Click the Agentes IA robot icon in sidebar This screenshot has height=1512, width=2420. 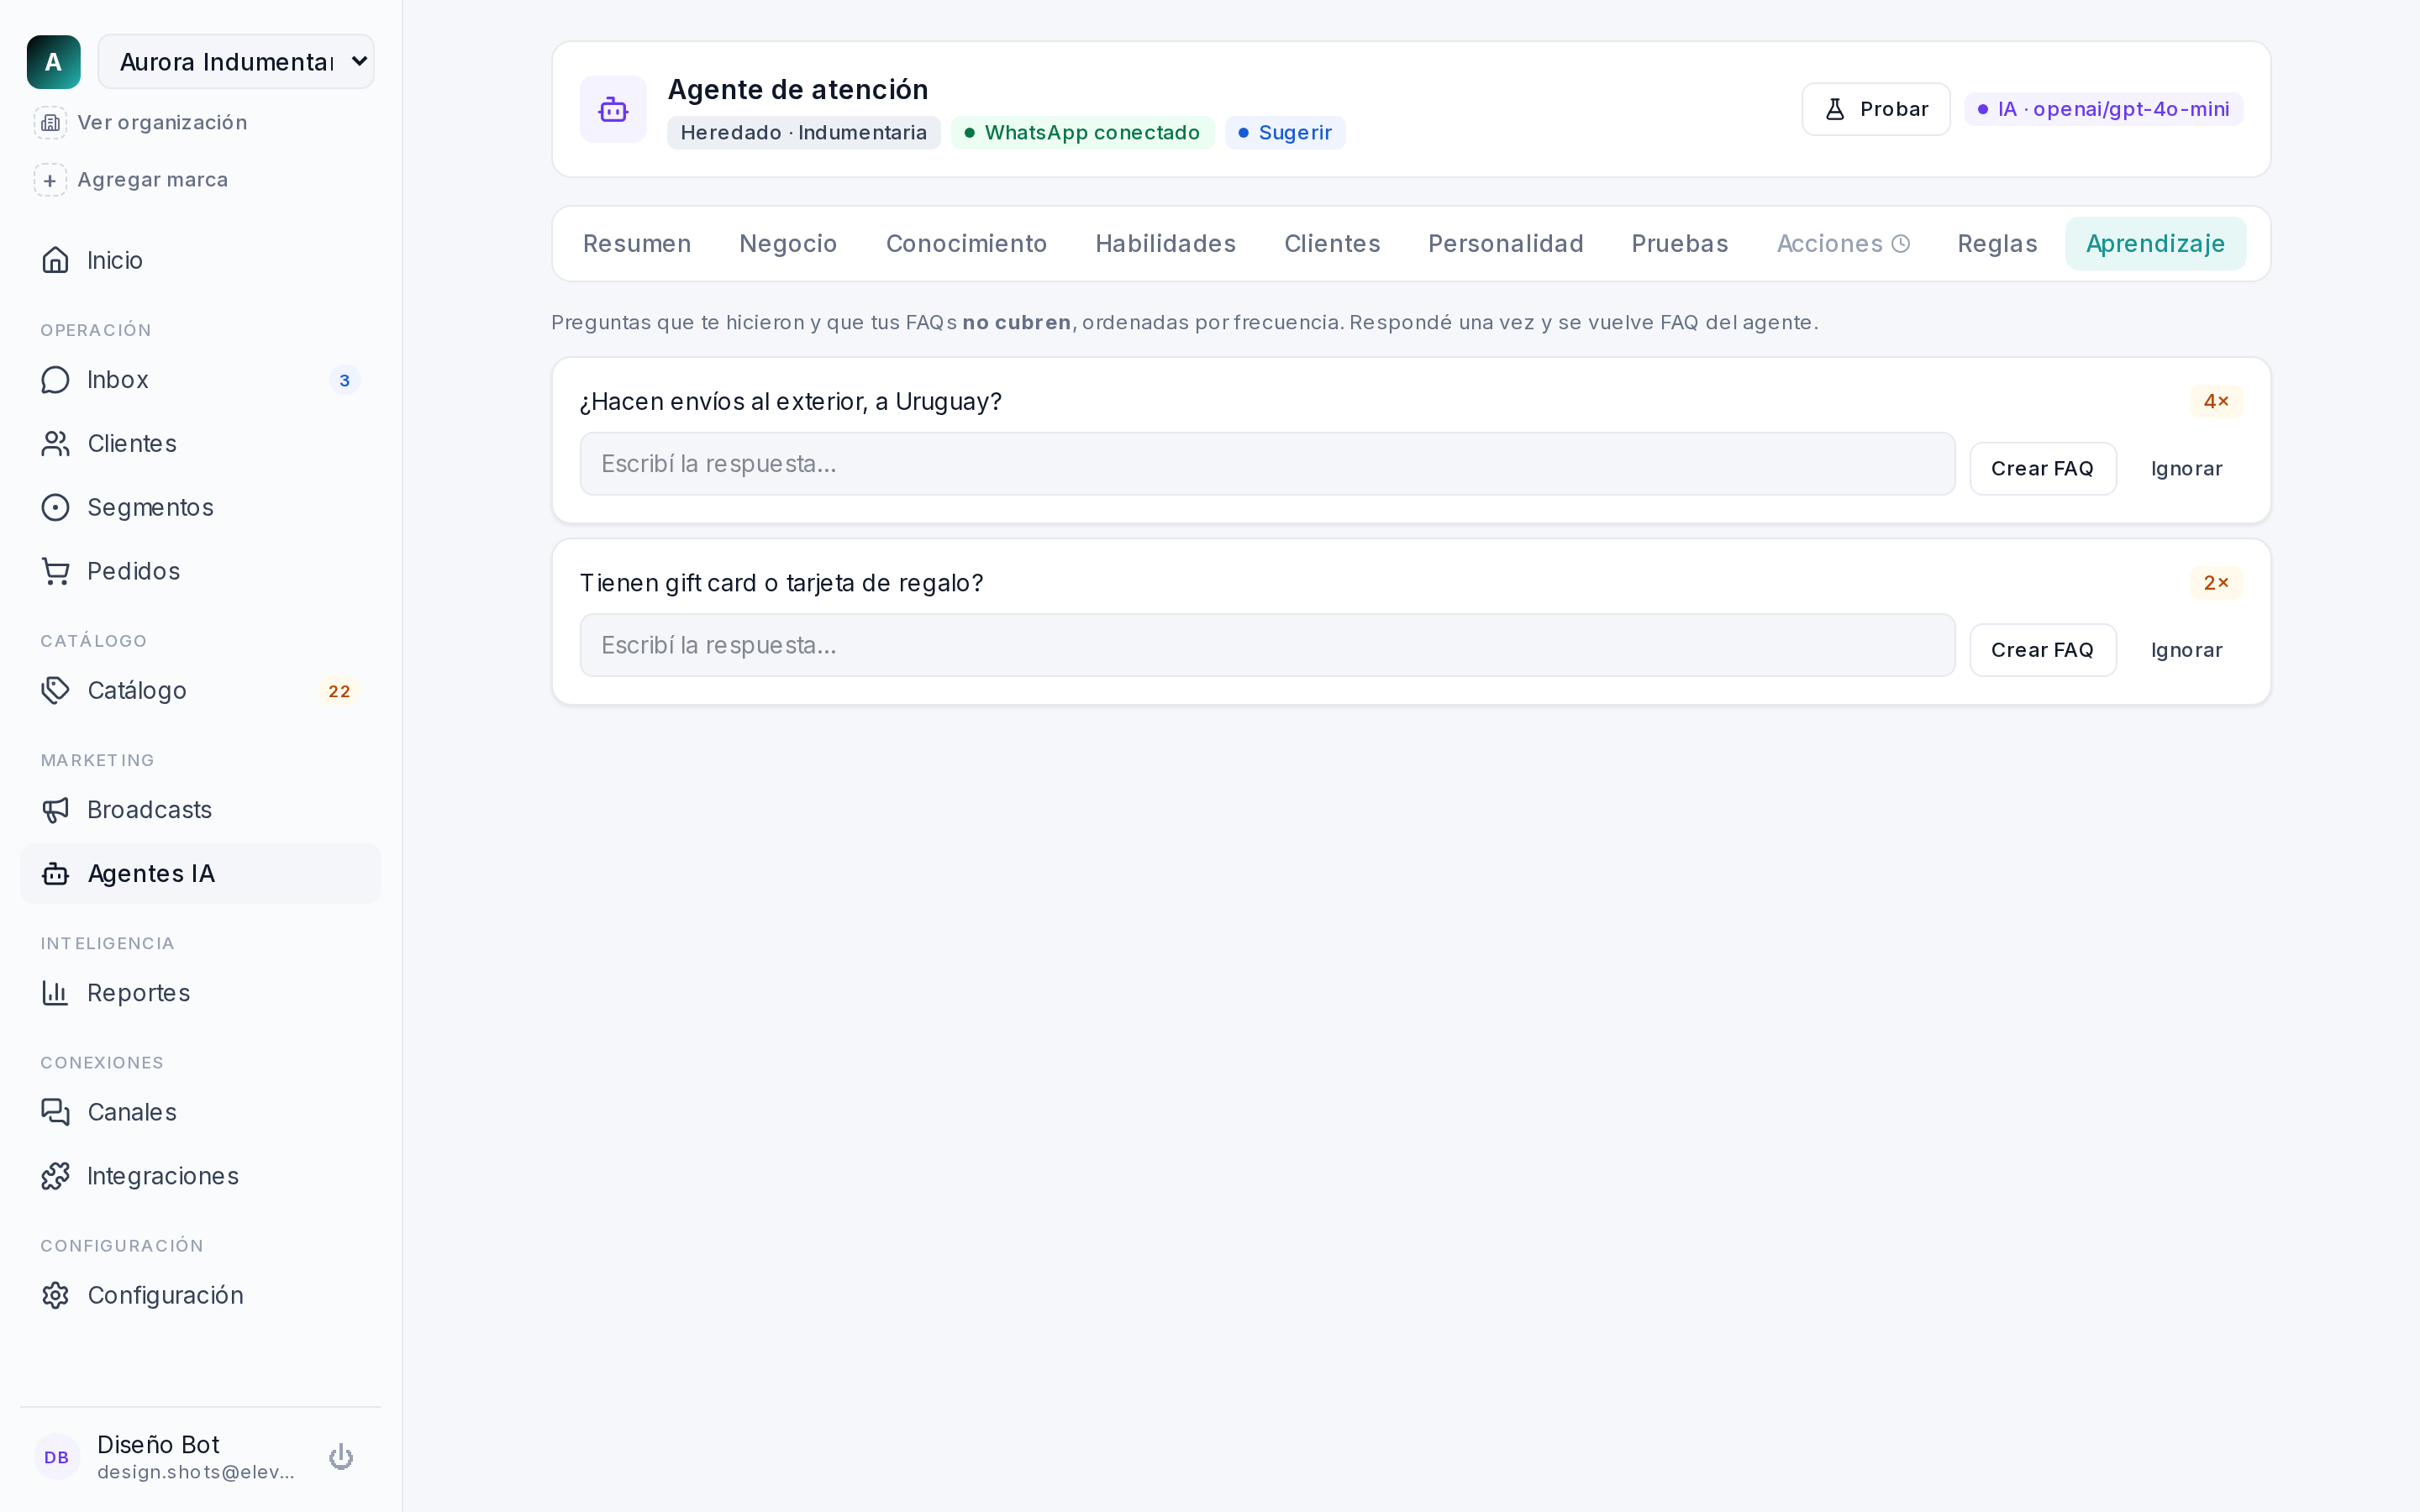click(x=55, y=874)
